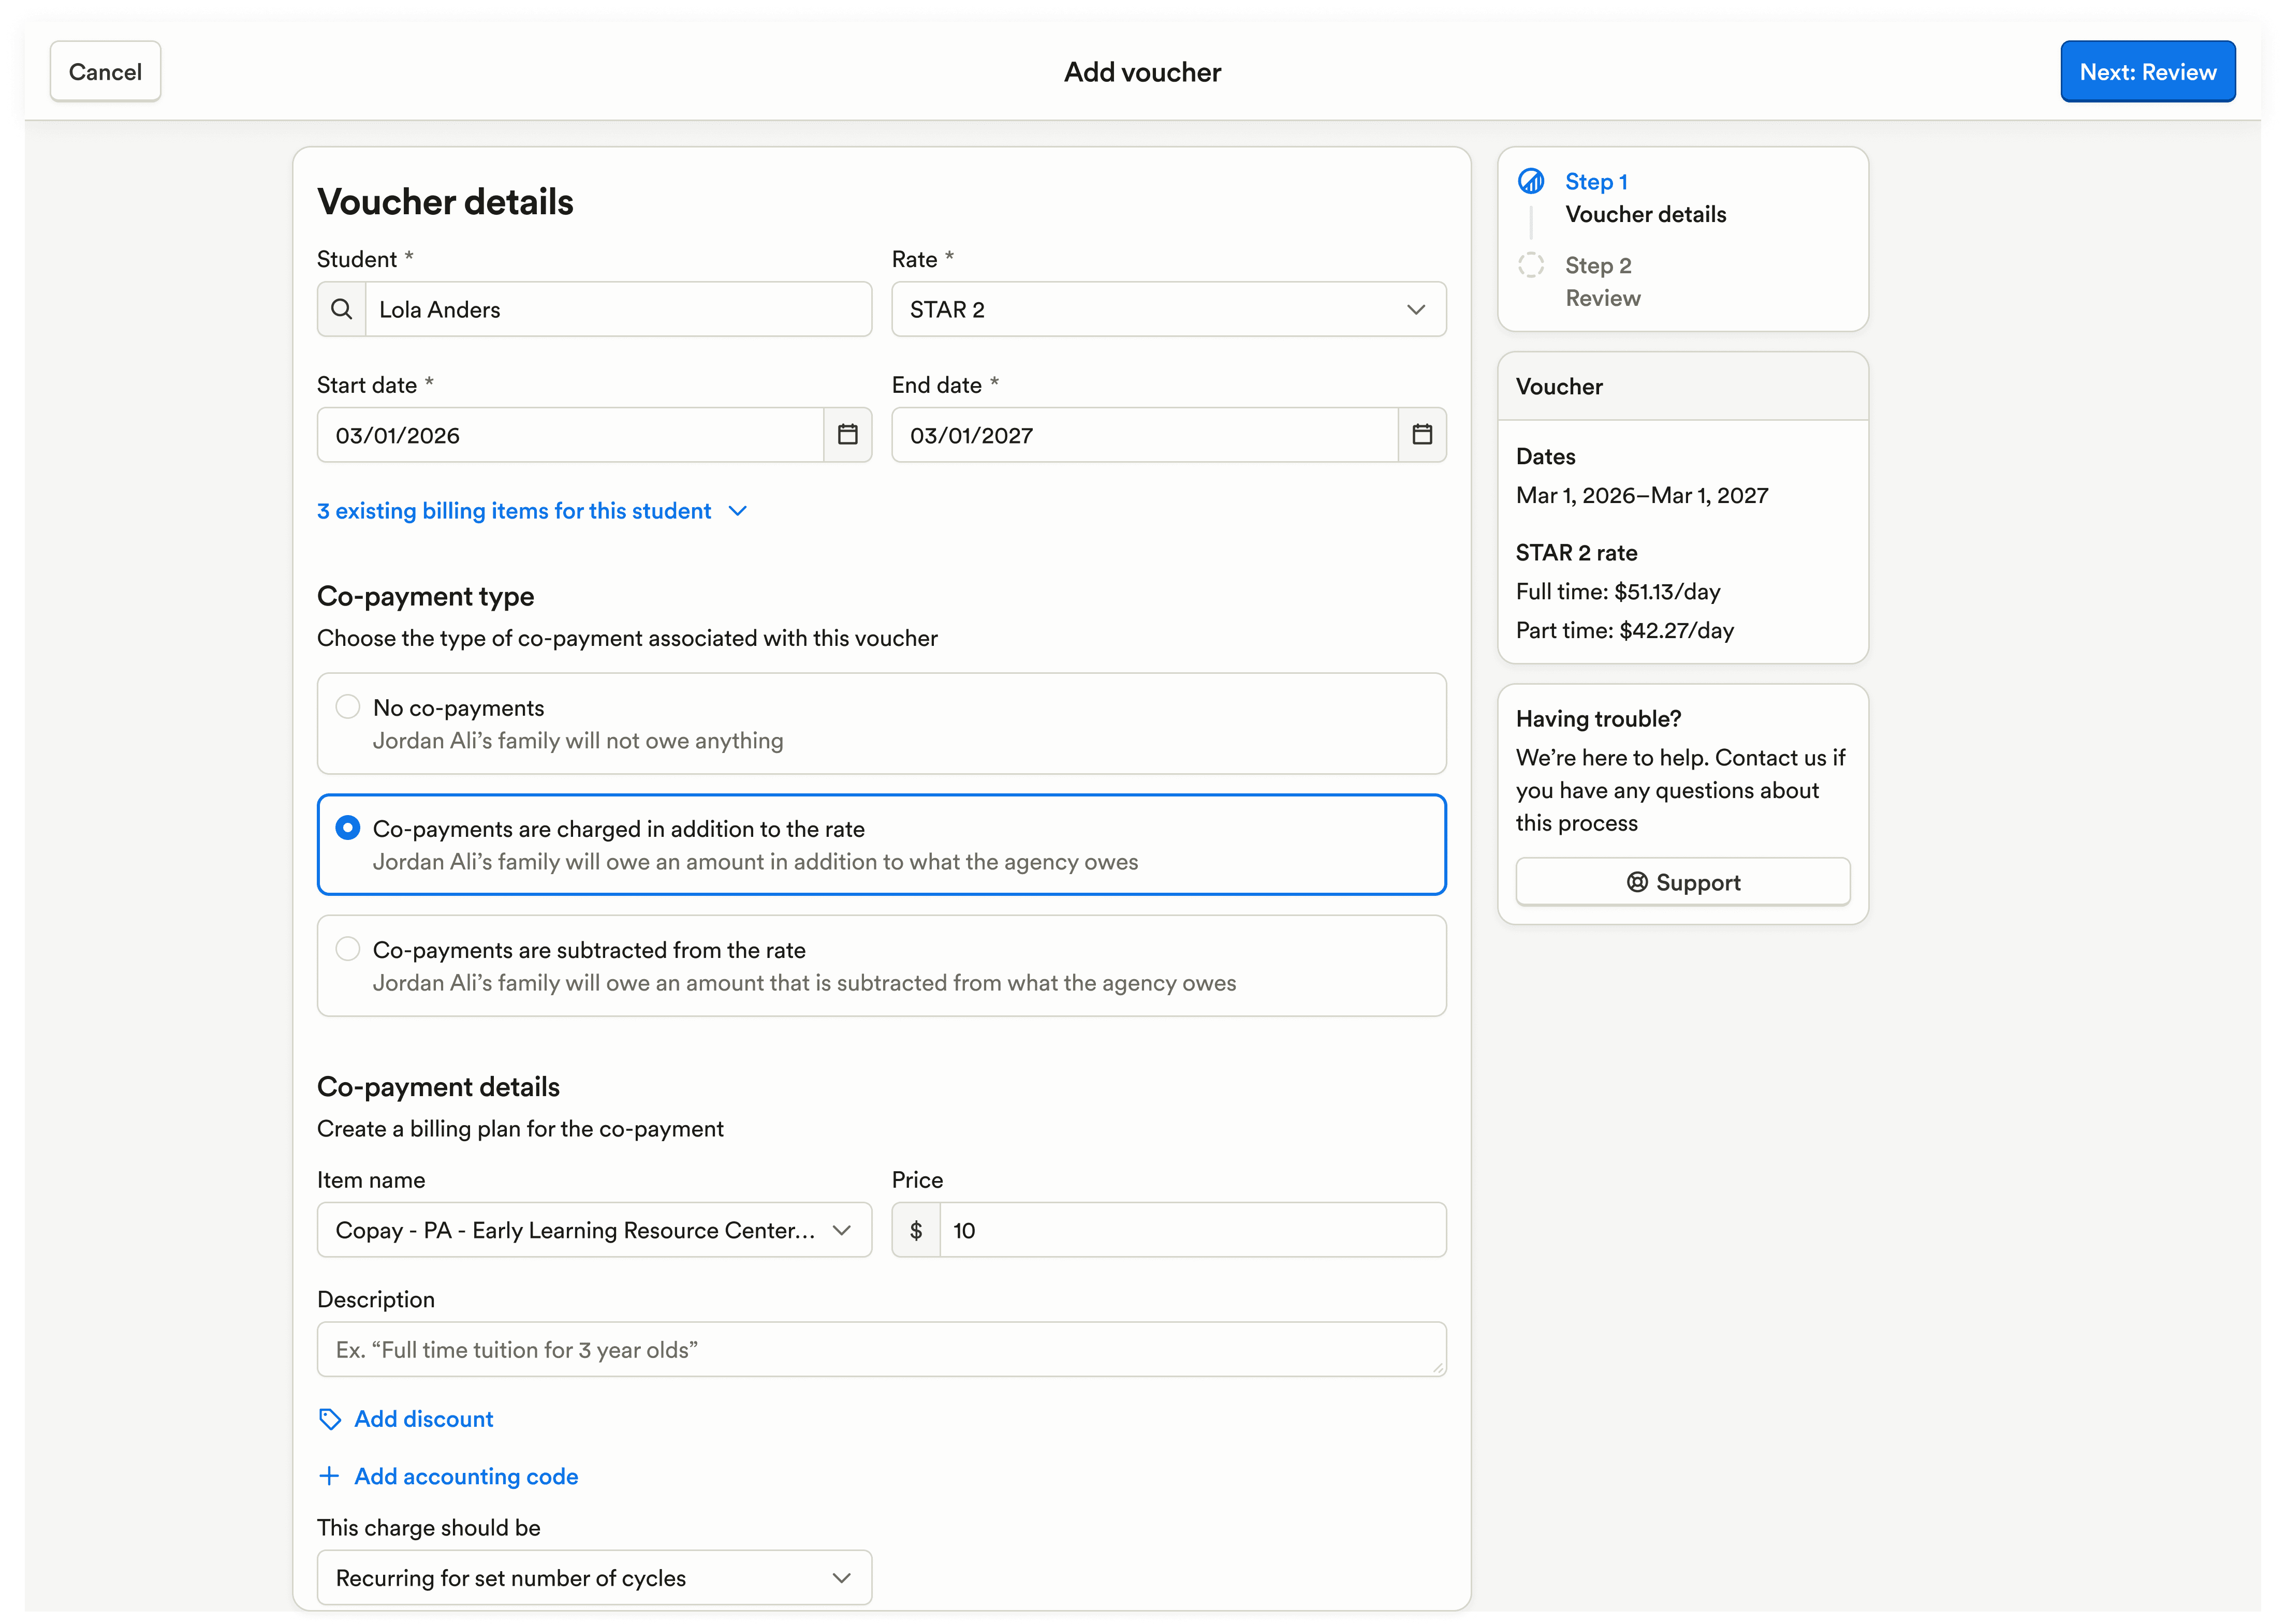
Task: Click the Step 2 dashed circle icon
Action: click(x=1530, y=265)
